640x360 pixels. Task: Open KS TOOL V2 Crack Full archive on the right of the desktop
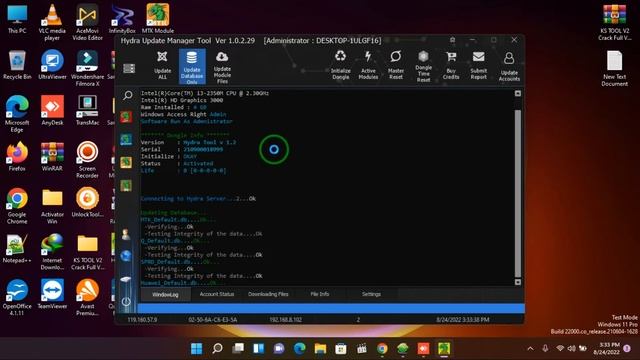(614, 22)
